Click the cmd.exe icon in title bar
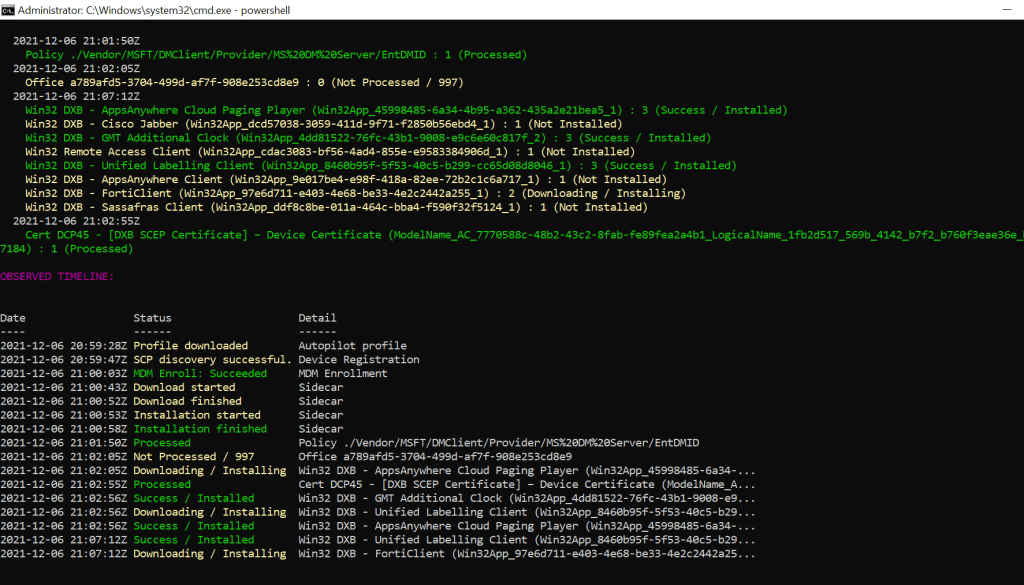The width and height of the screenshot is (1024, 585). pos(10,9)
